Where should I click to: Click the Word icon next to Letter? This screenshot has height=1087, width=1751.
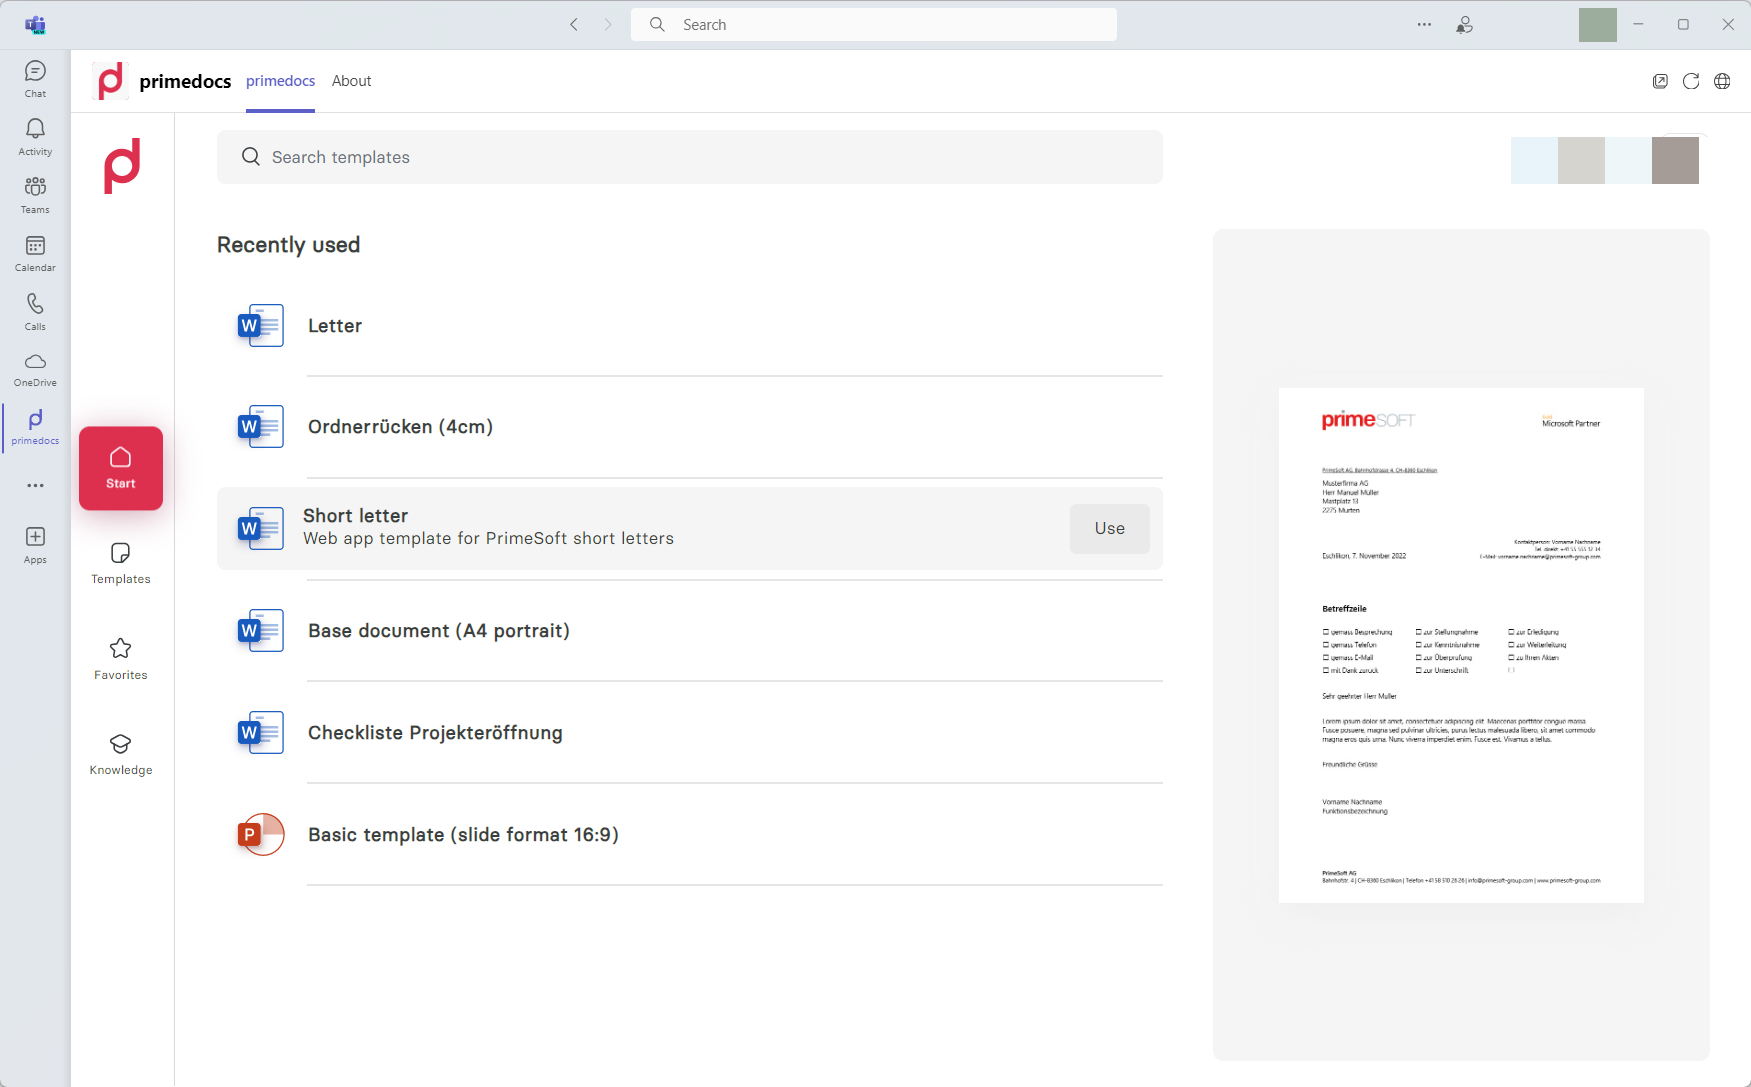261,325
